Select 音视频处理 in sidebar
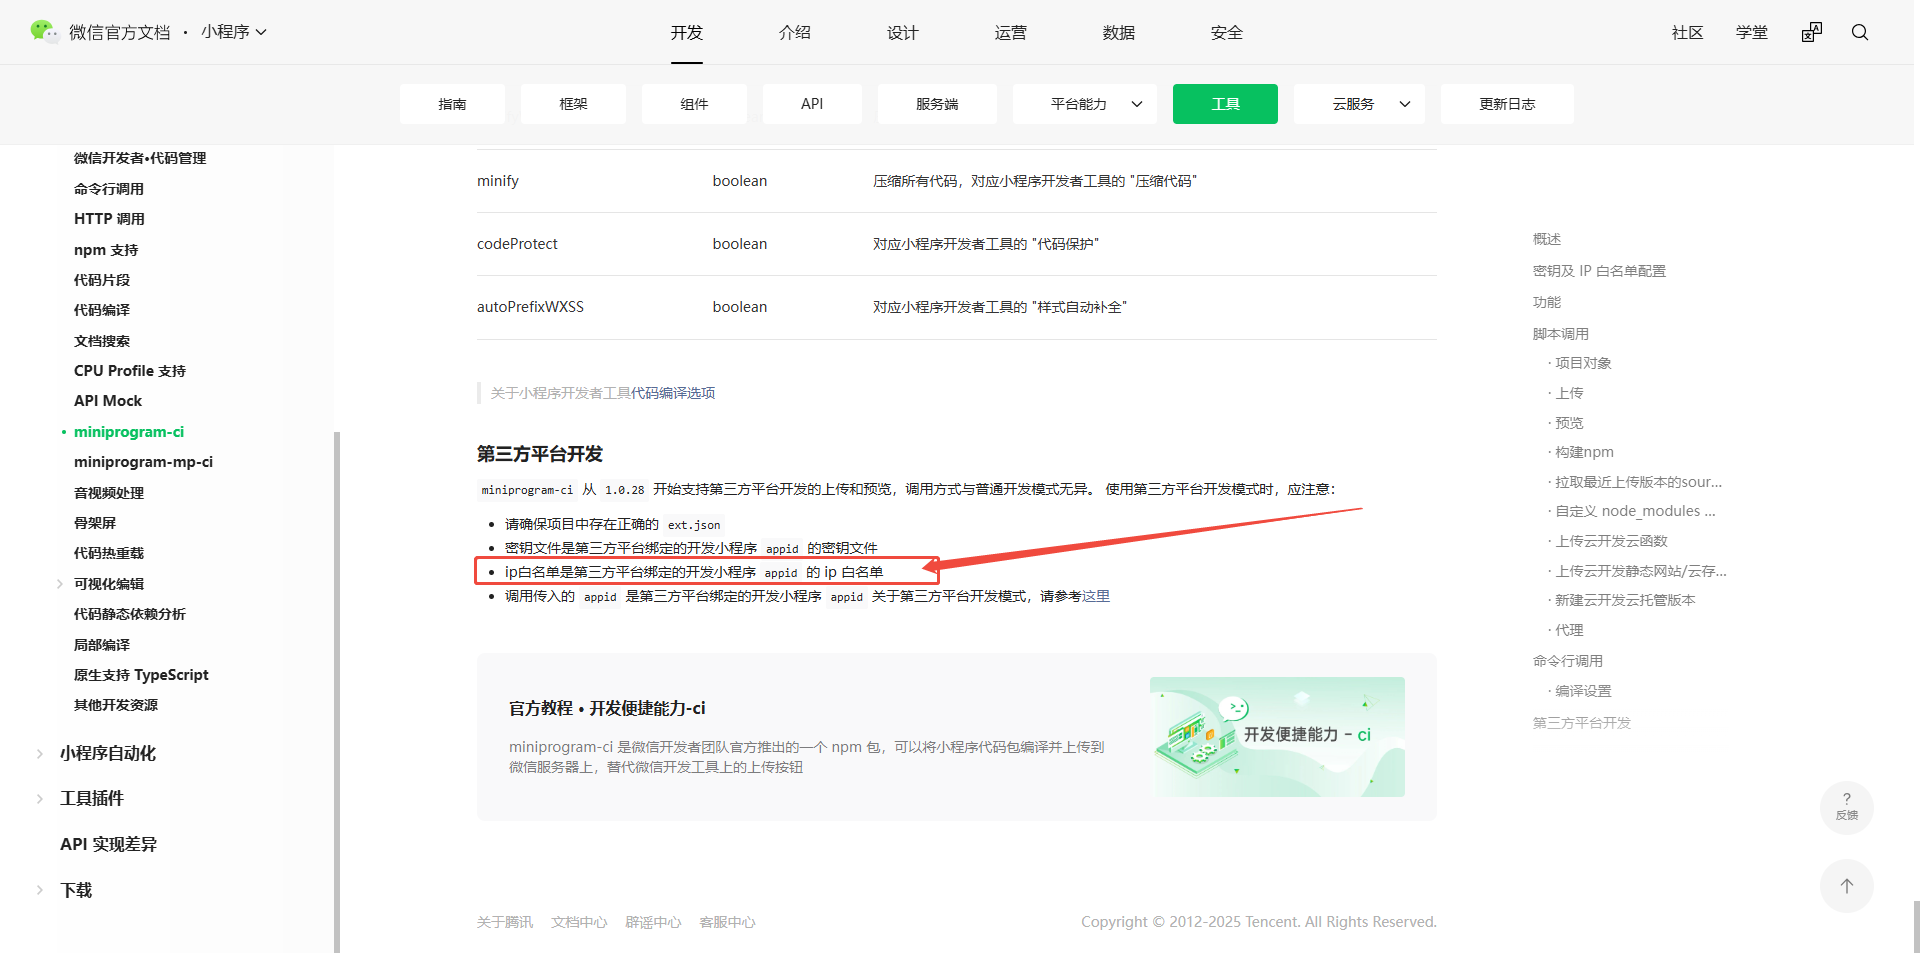 tap(109, 493)
